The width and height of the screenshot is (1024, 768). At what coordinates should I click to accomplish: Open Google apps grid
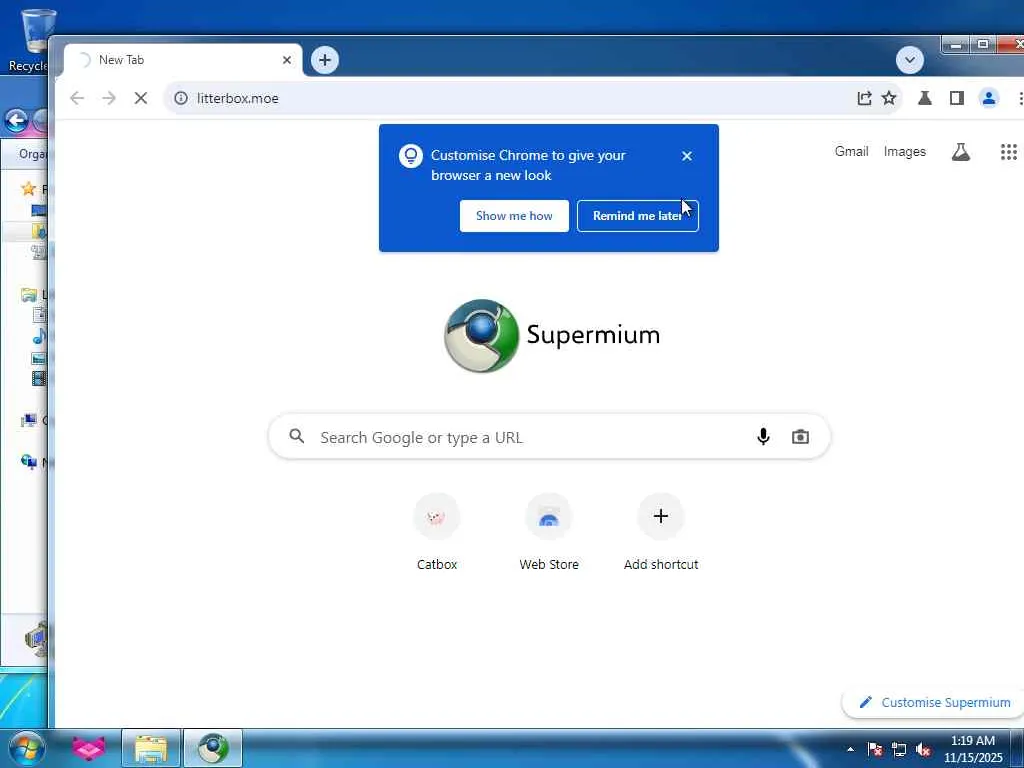click(x=1008, y=152)
